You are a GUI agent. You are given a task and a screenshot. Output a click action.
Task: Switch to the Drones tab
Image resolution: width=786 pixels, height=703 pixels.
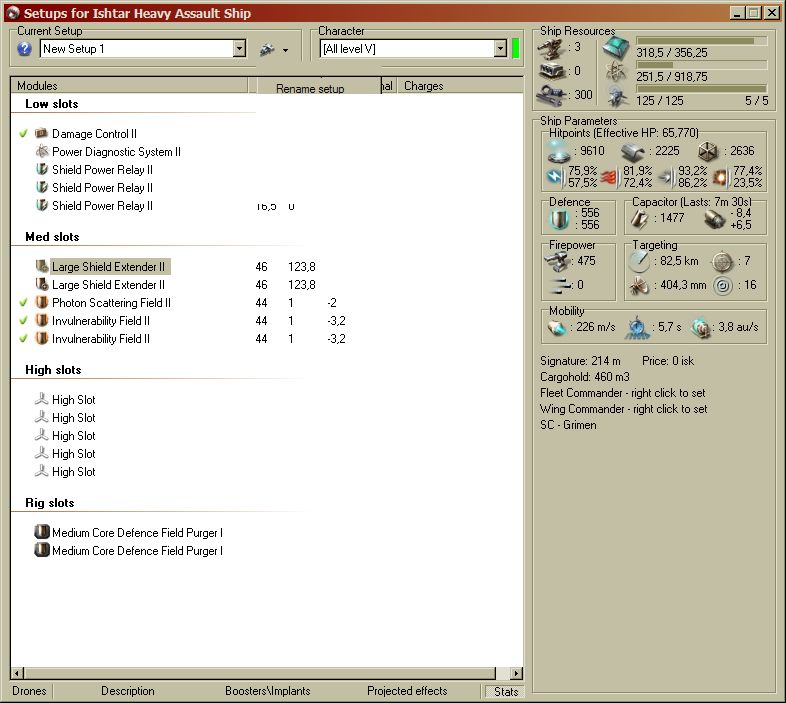pyautogui.click(x=29, y=691)
